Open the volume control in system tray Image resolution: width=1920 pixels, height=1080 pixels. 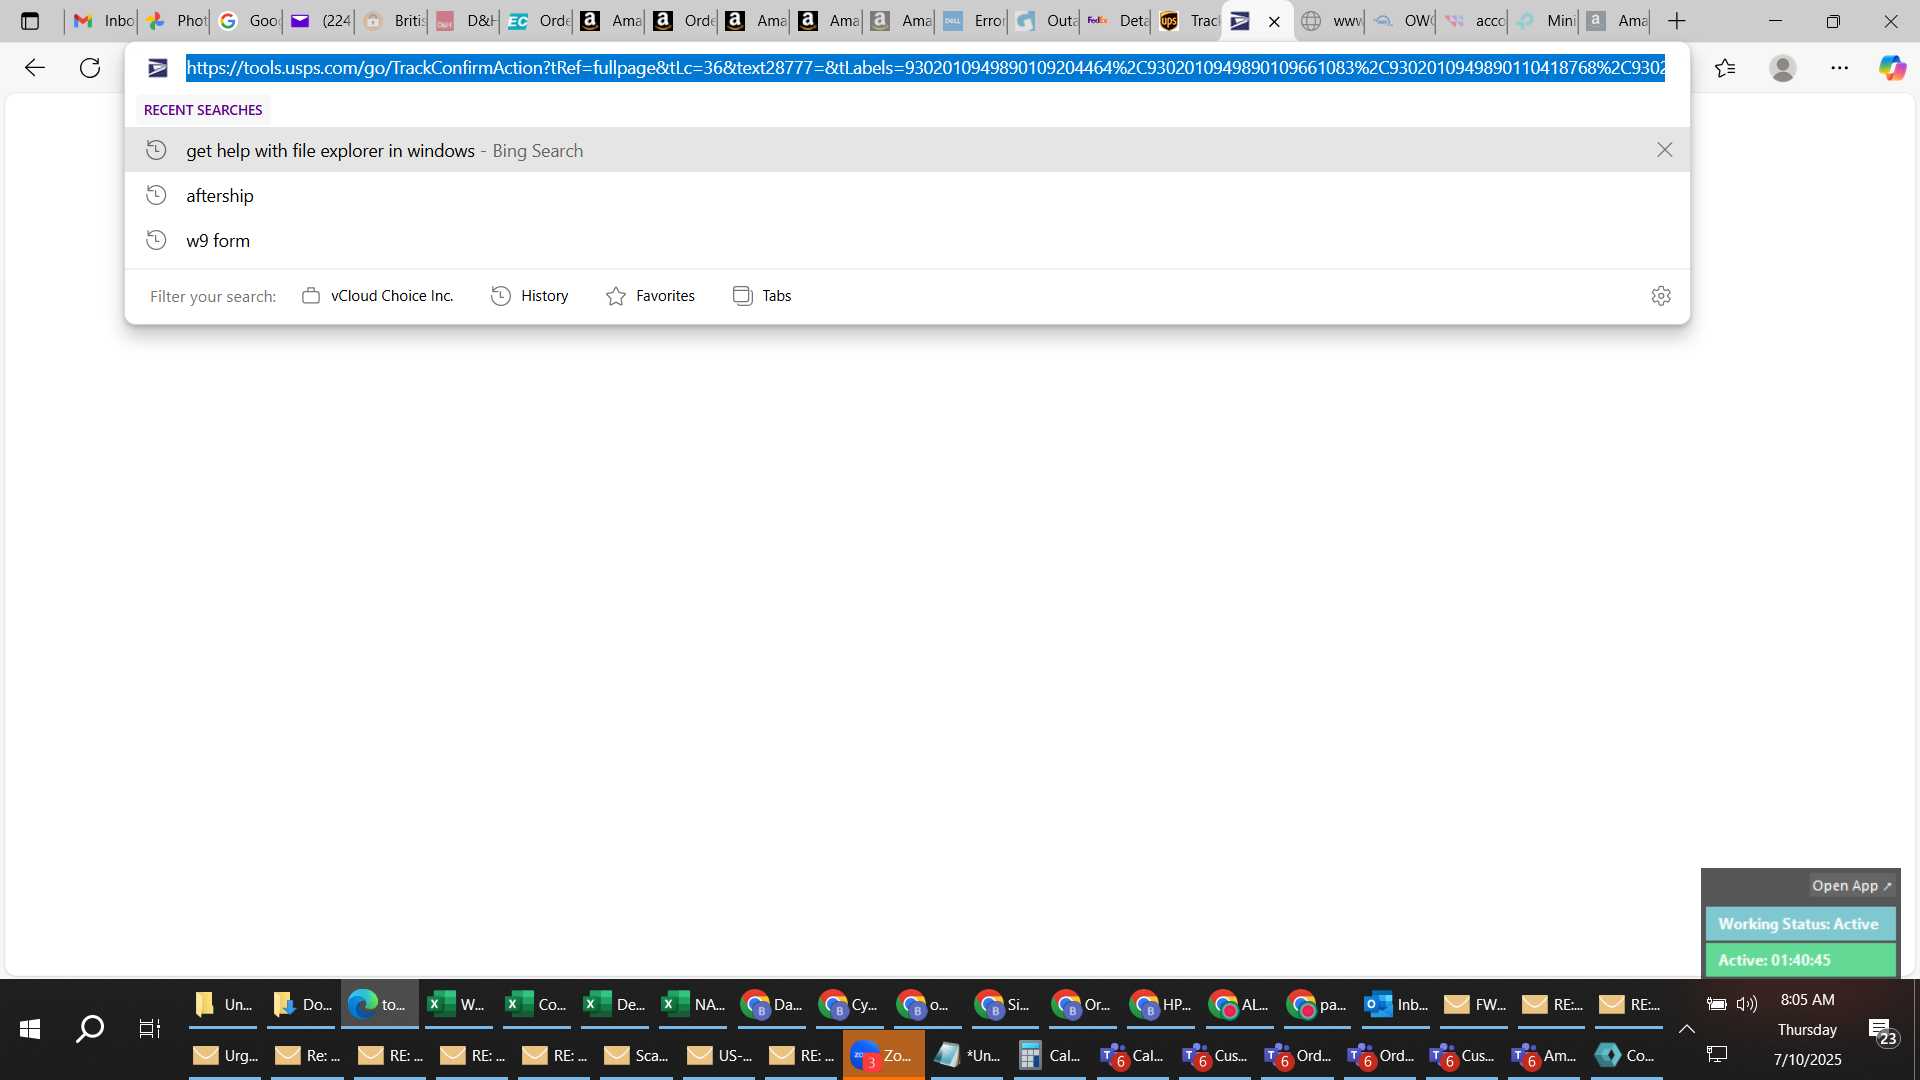click(x=1748, y=1003)
